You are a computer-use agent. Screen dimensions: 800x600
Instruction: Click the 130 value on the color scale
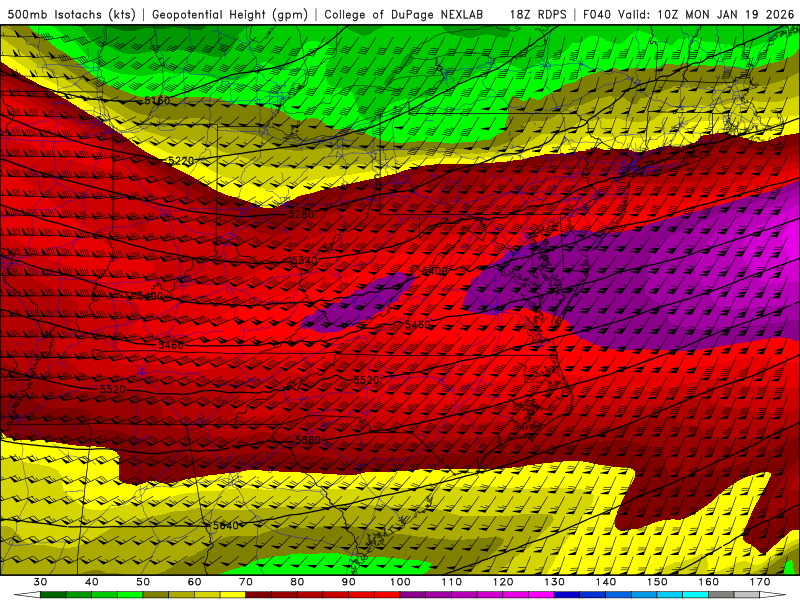555,582
